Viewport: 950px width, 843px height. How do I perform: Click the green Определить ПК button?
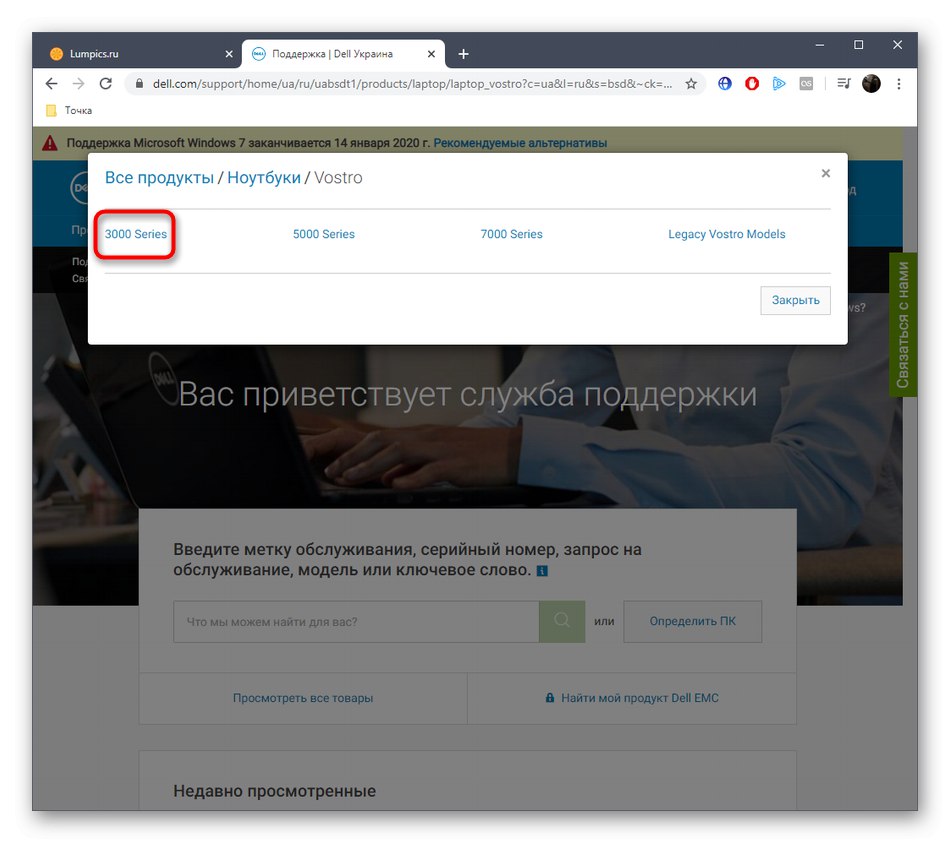point(692,621)
